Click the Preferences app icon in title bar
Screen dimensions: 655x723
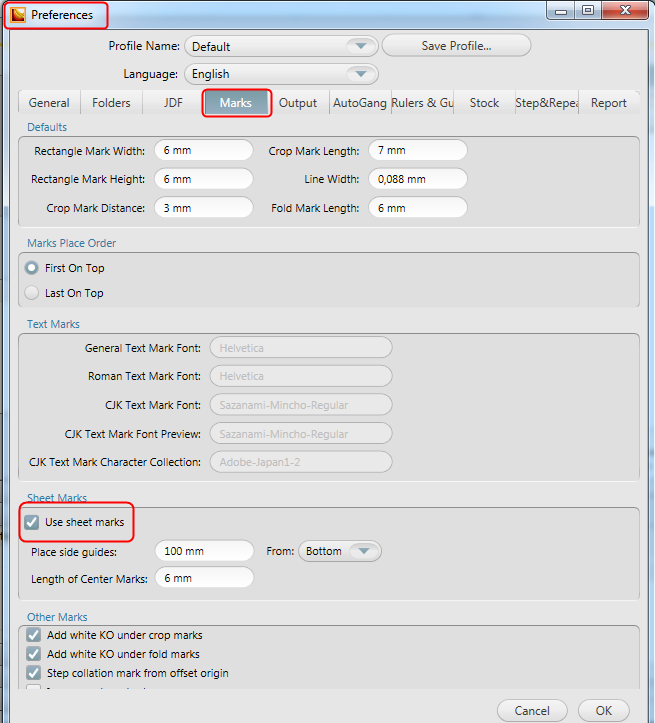tap(18, 15)
